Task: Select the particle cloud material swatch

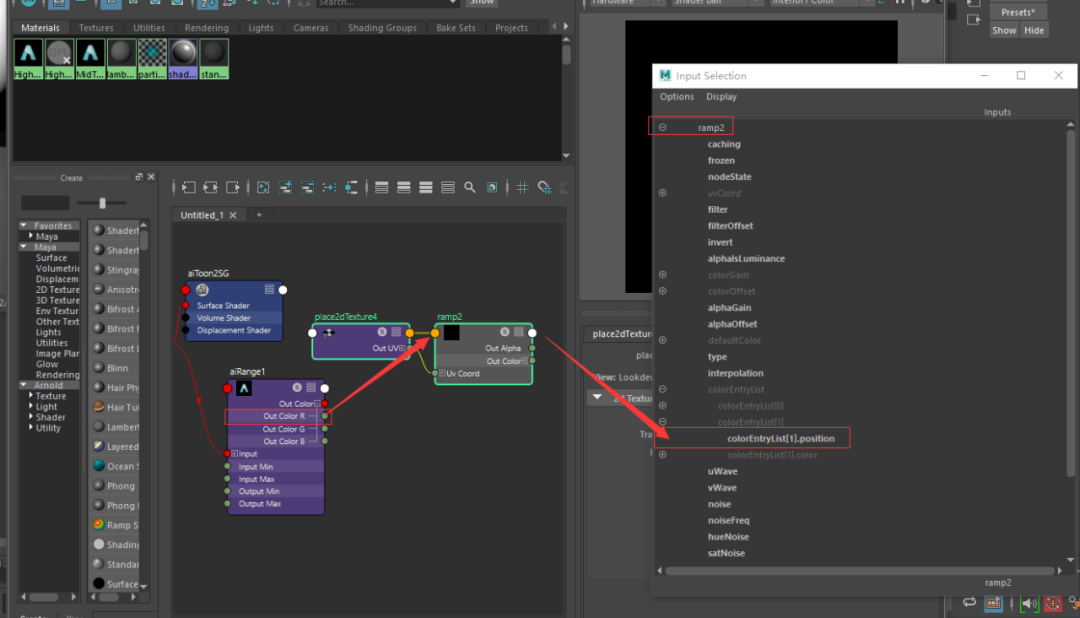Action: tap(152, 59)
